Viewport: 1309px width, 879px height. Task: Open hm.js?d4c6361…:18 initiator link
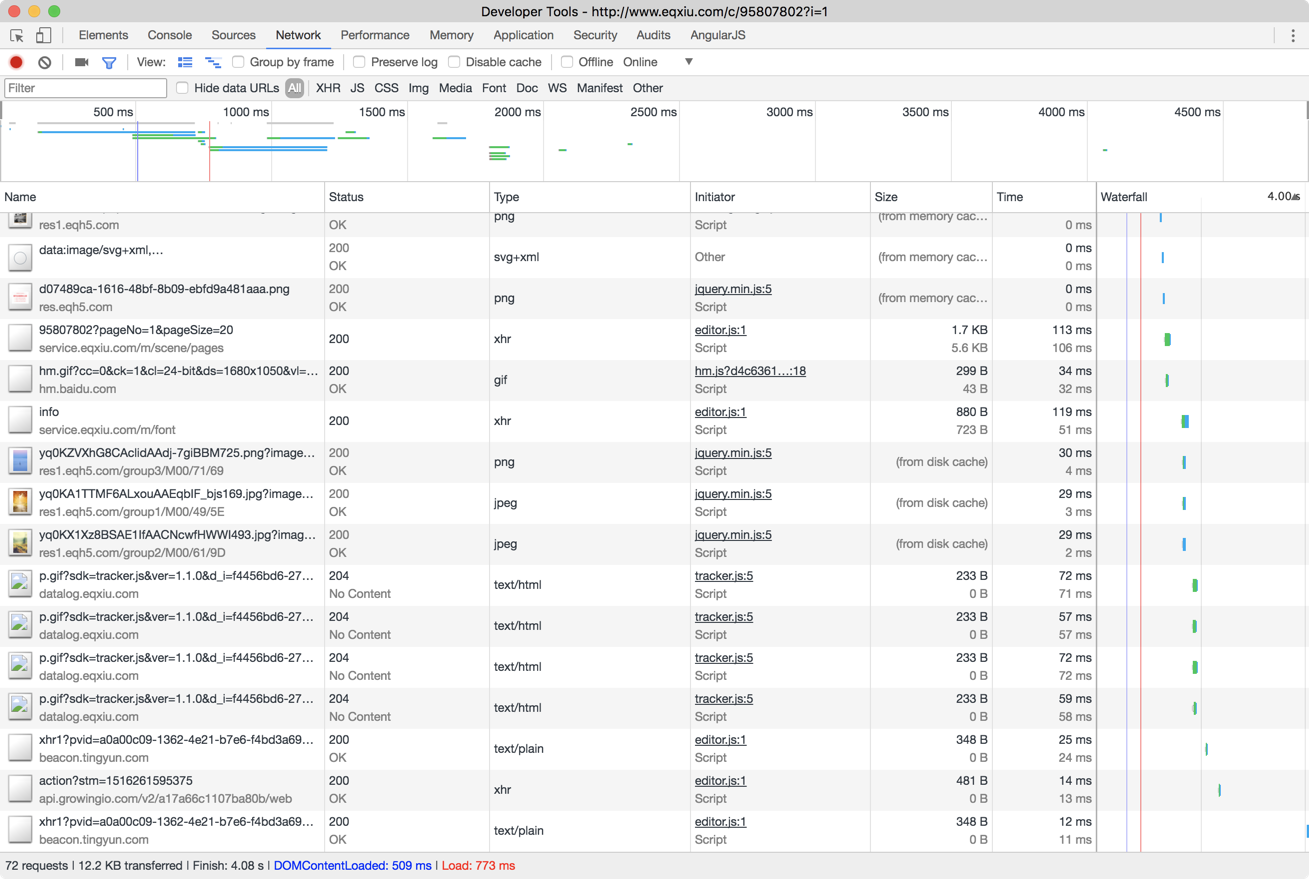(x=750, y=371)
